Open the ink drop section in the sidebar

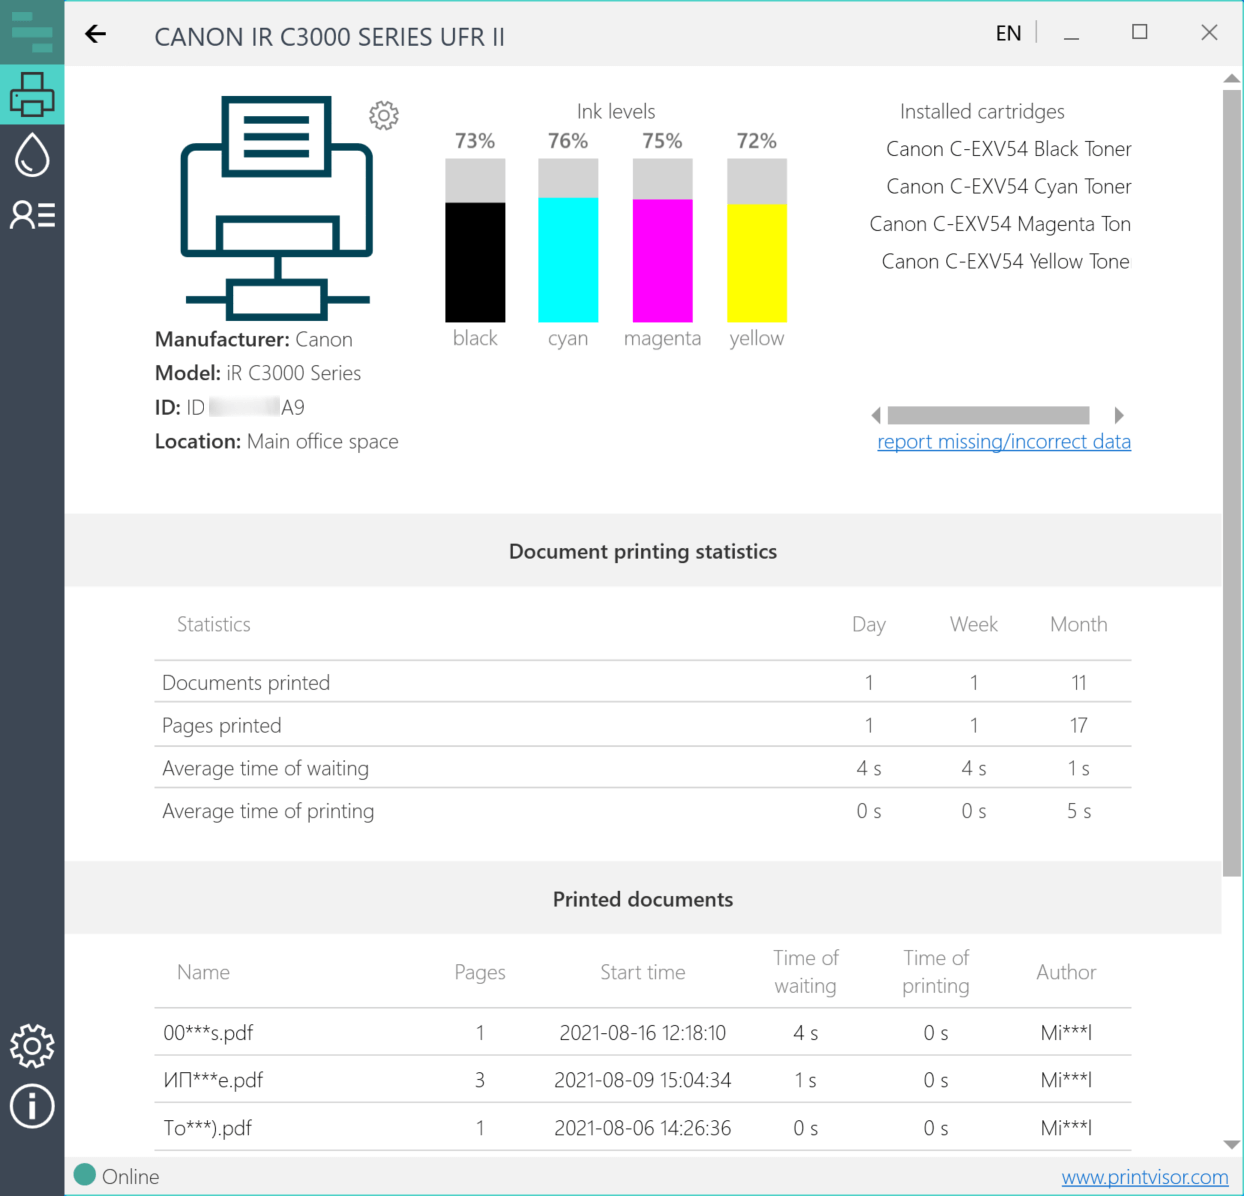(32, 155)
